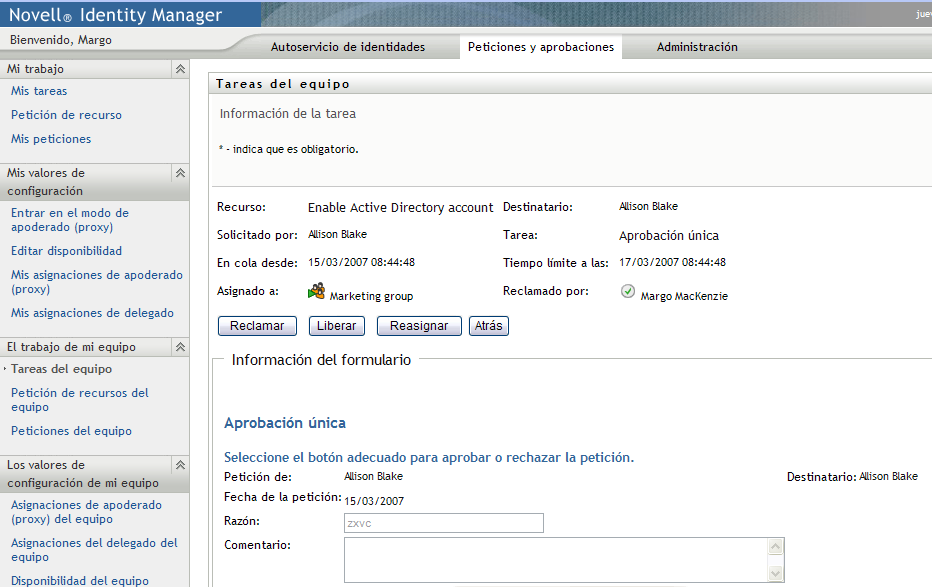932x587 pixels.
Task: Select Tareas del equipo in sidebar
Action: point(61,369)
